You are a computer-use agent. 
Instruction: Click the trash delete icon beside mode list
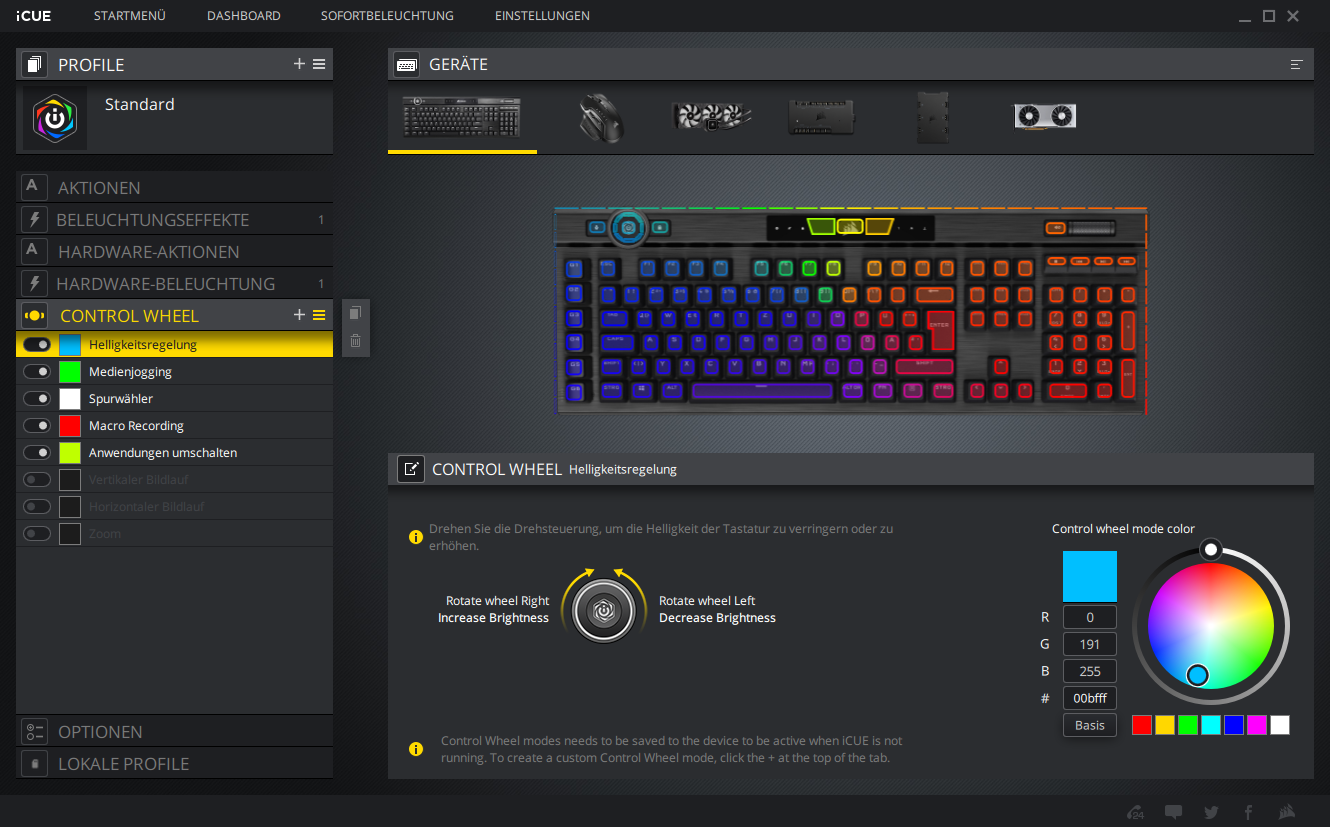point(355,342)
